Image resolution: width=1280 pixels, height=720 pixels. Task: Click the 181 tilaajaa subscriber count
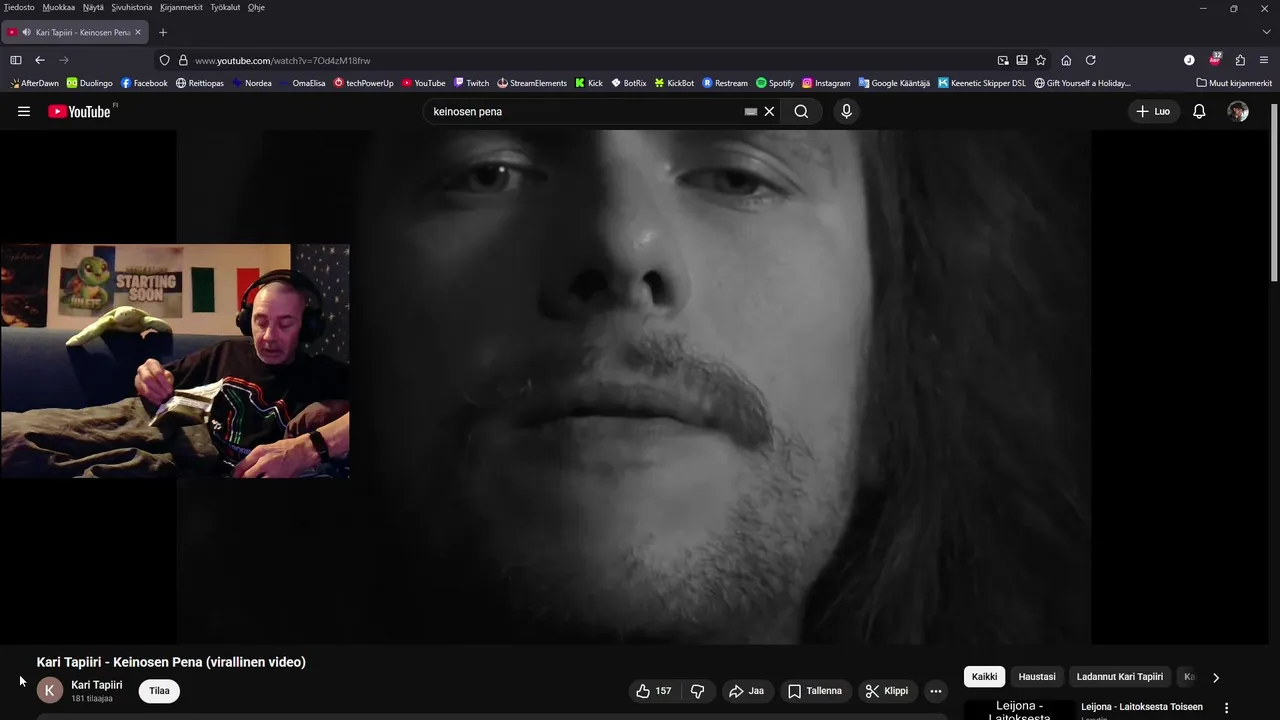pos(92,699)
